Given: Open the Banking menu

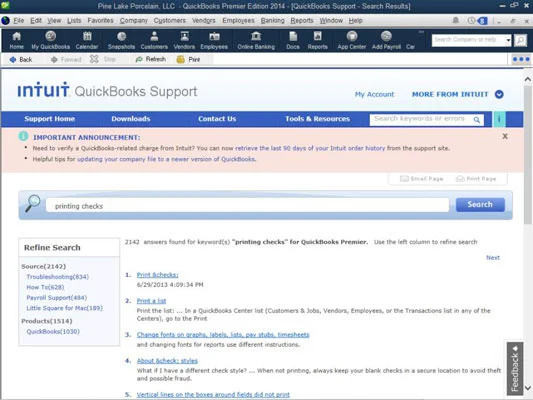Looking at the screenshot, I should point(273,20).
